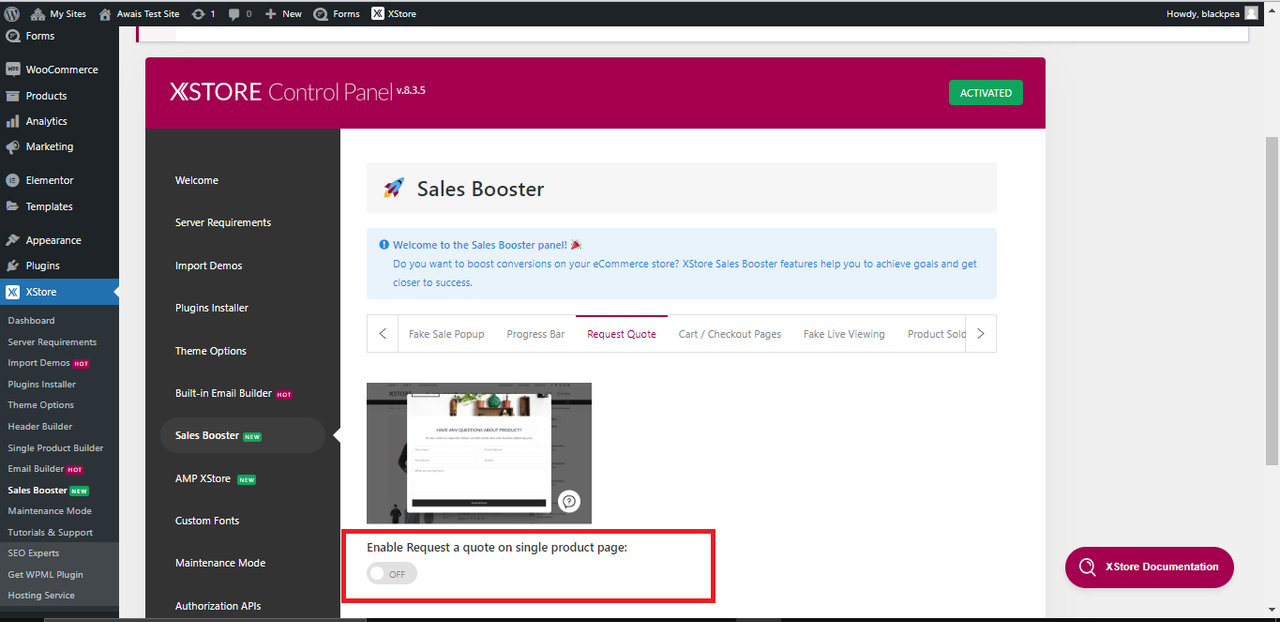
Task: Open Custom Fonts panel item
Action: click(x=207, y=521)
